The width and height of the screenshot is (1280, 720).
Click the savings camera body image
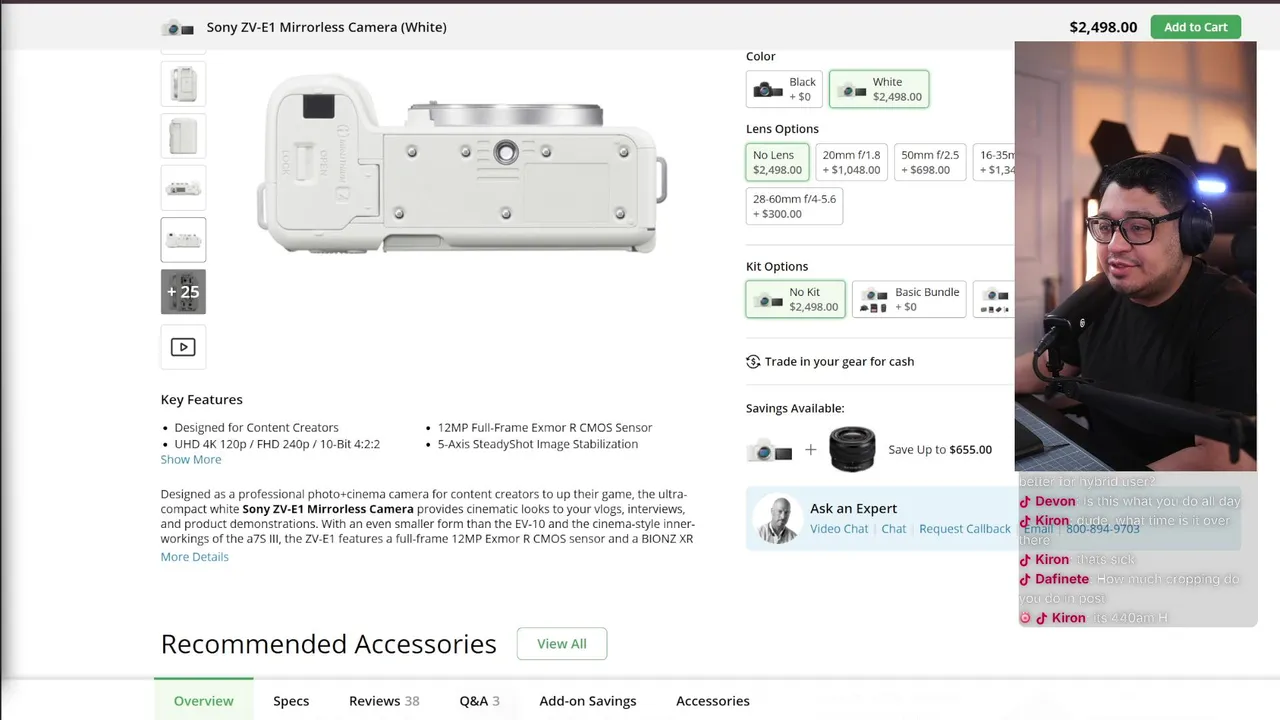[x=769, y=452]
